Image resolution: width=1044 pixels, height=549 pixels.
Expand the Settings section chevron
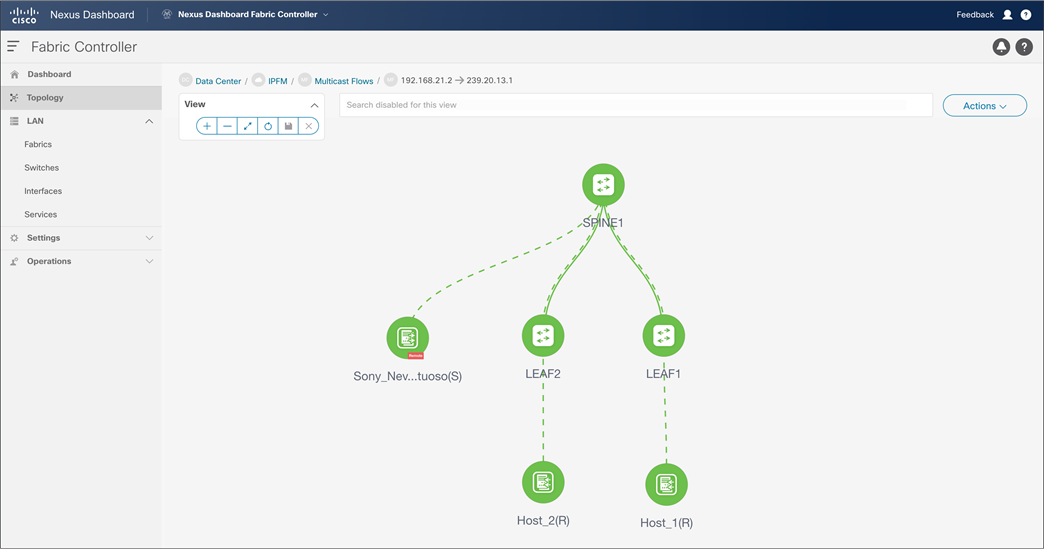pyautogui.click(x=149, y=238)
